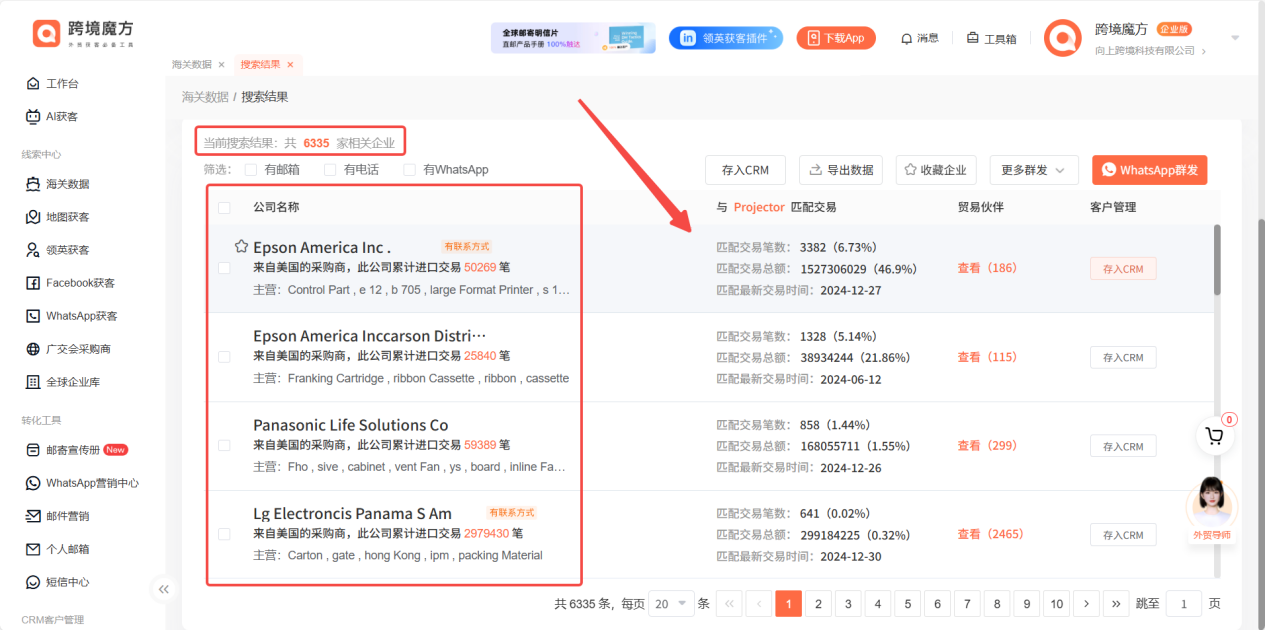Open the 外贸导师 assistant avatar
Image resolution: width=1265 pixels, height=630 pixels.
click(1212, 504)
